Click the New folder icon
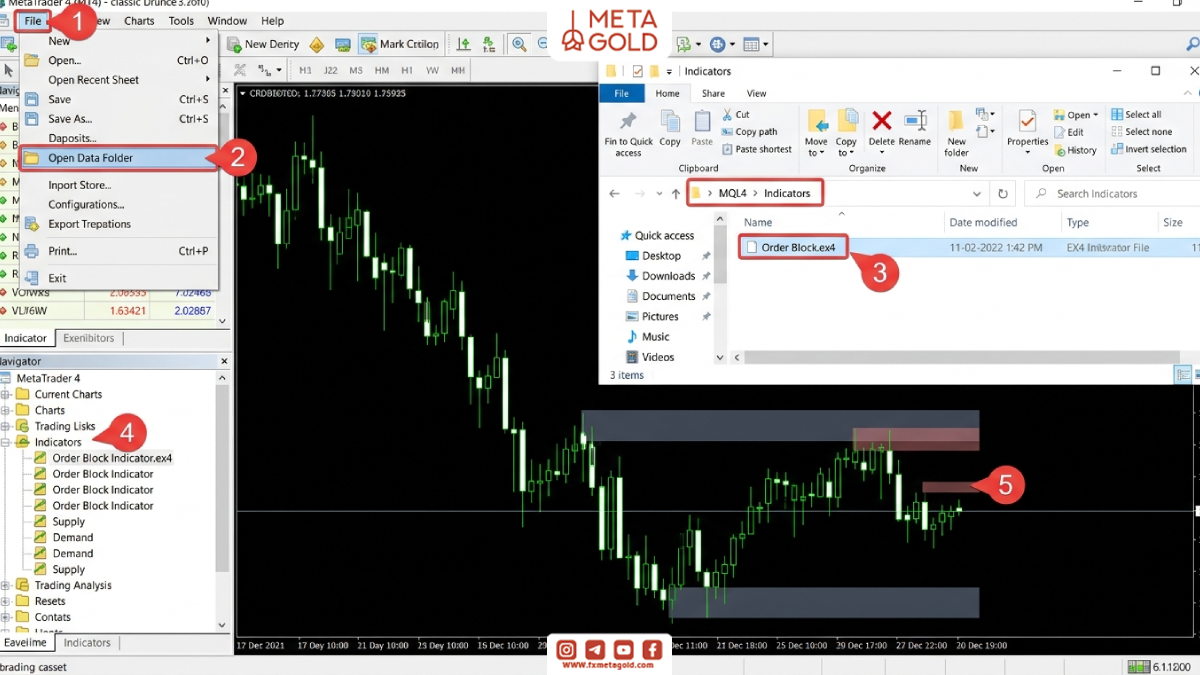This screenshot has height=675, width=1200. pyautogui.click(x=957, y=121)
